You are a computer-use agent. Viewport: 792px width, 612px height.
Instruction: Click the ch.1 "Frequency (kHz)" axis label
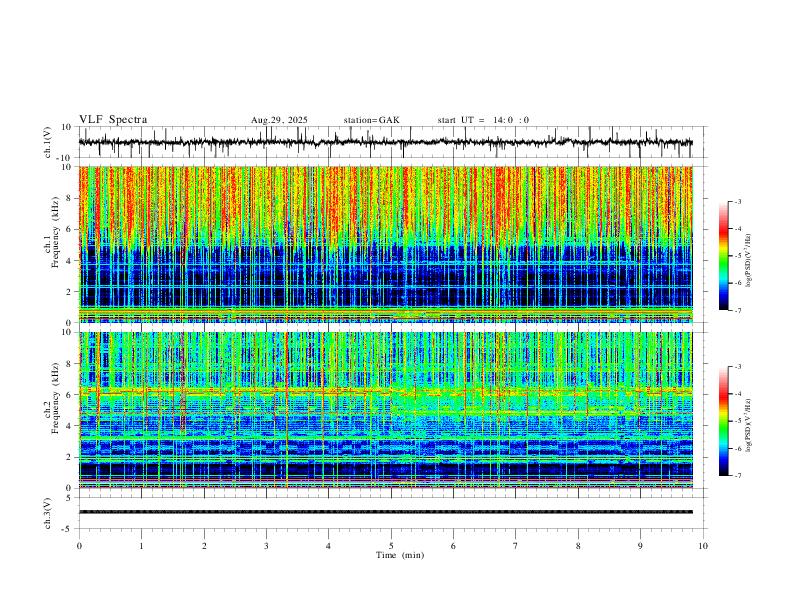(x=56, y=233)
